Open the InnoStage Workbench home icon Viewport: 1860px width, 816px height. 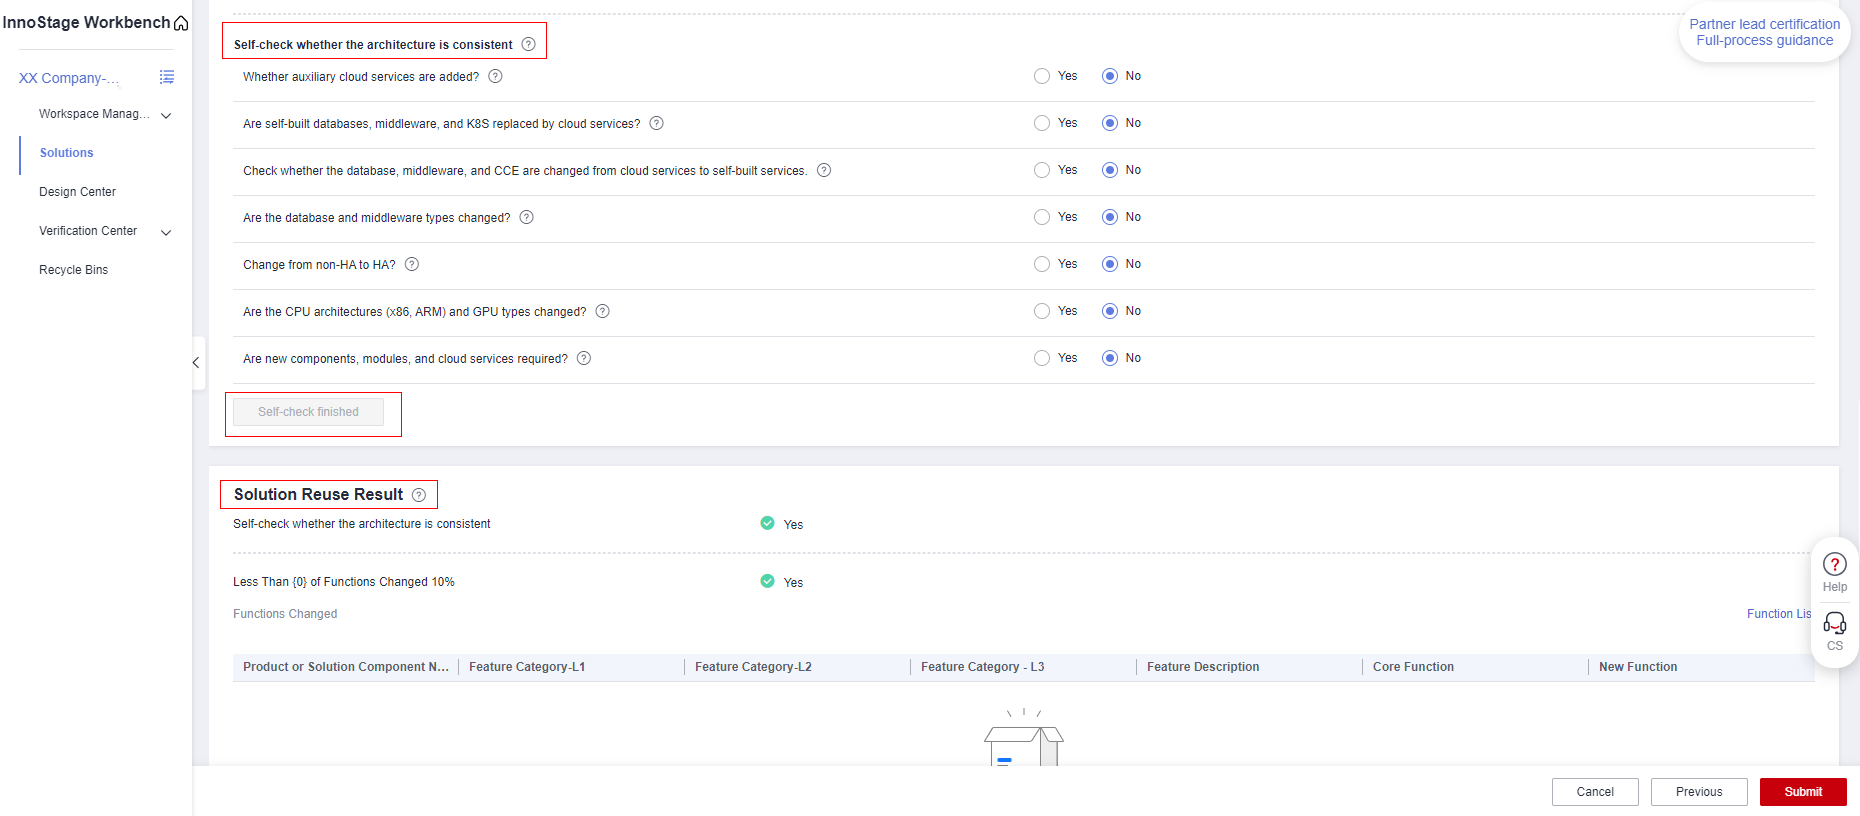pos(181,23)
